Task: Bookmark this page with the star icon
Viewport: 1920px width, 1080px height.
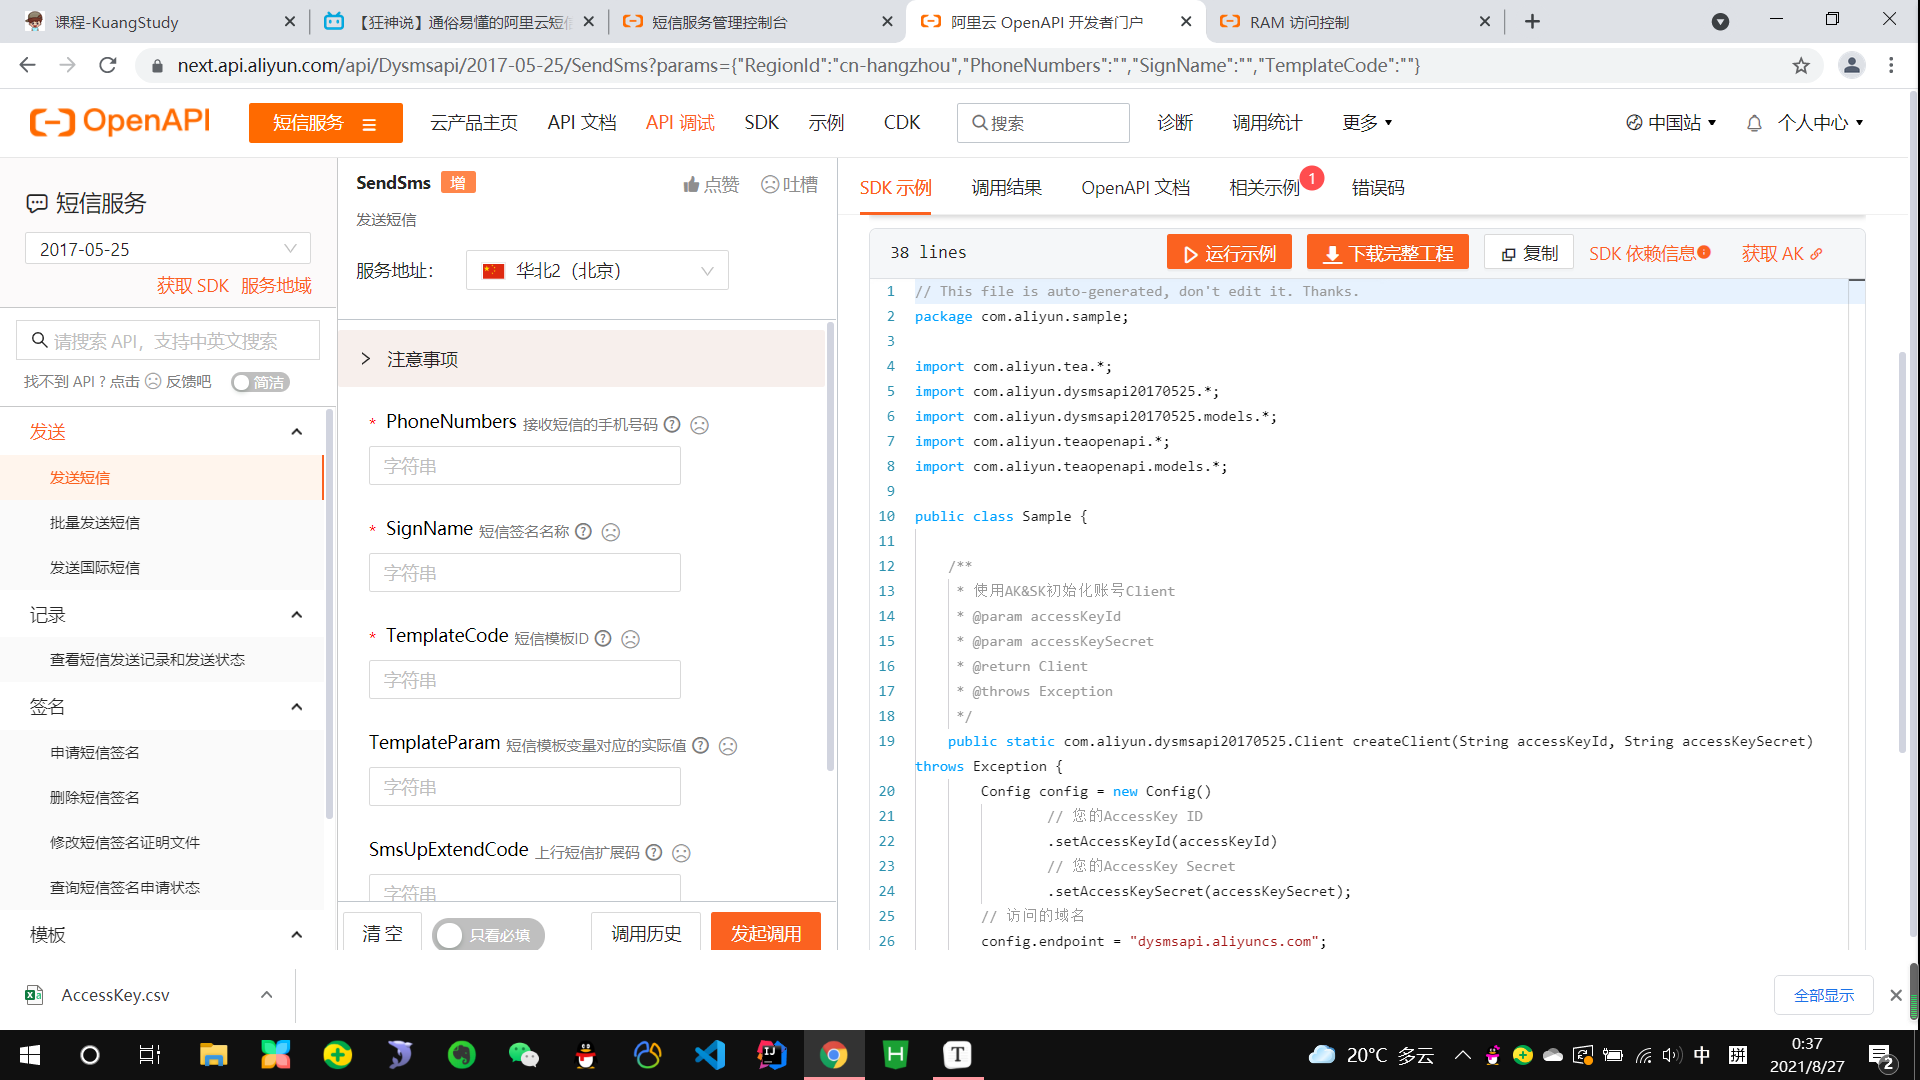Action: (x=1801, y=66)
